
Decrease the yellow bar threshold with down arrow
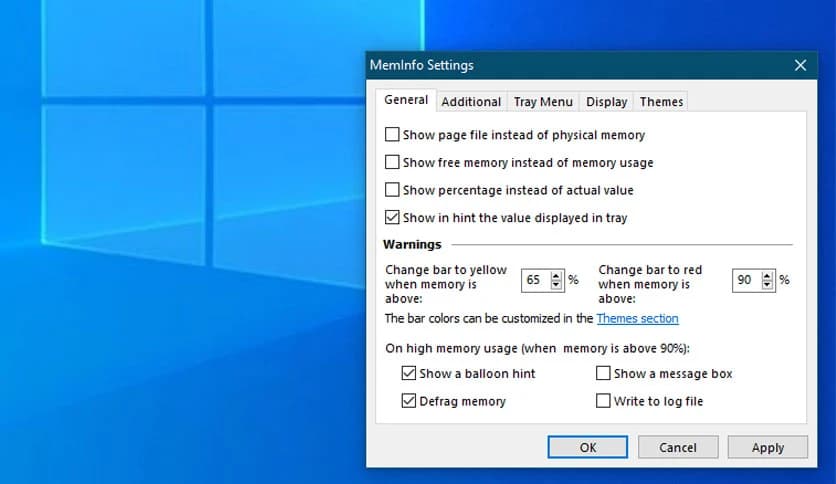(x=556, y=284)
